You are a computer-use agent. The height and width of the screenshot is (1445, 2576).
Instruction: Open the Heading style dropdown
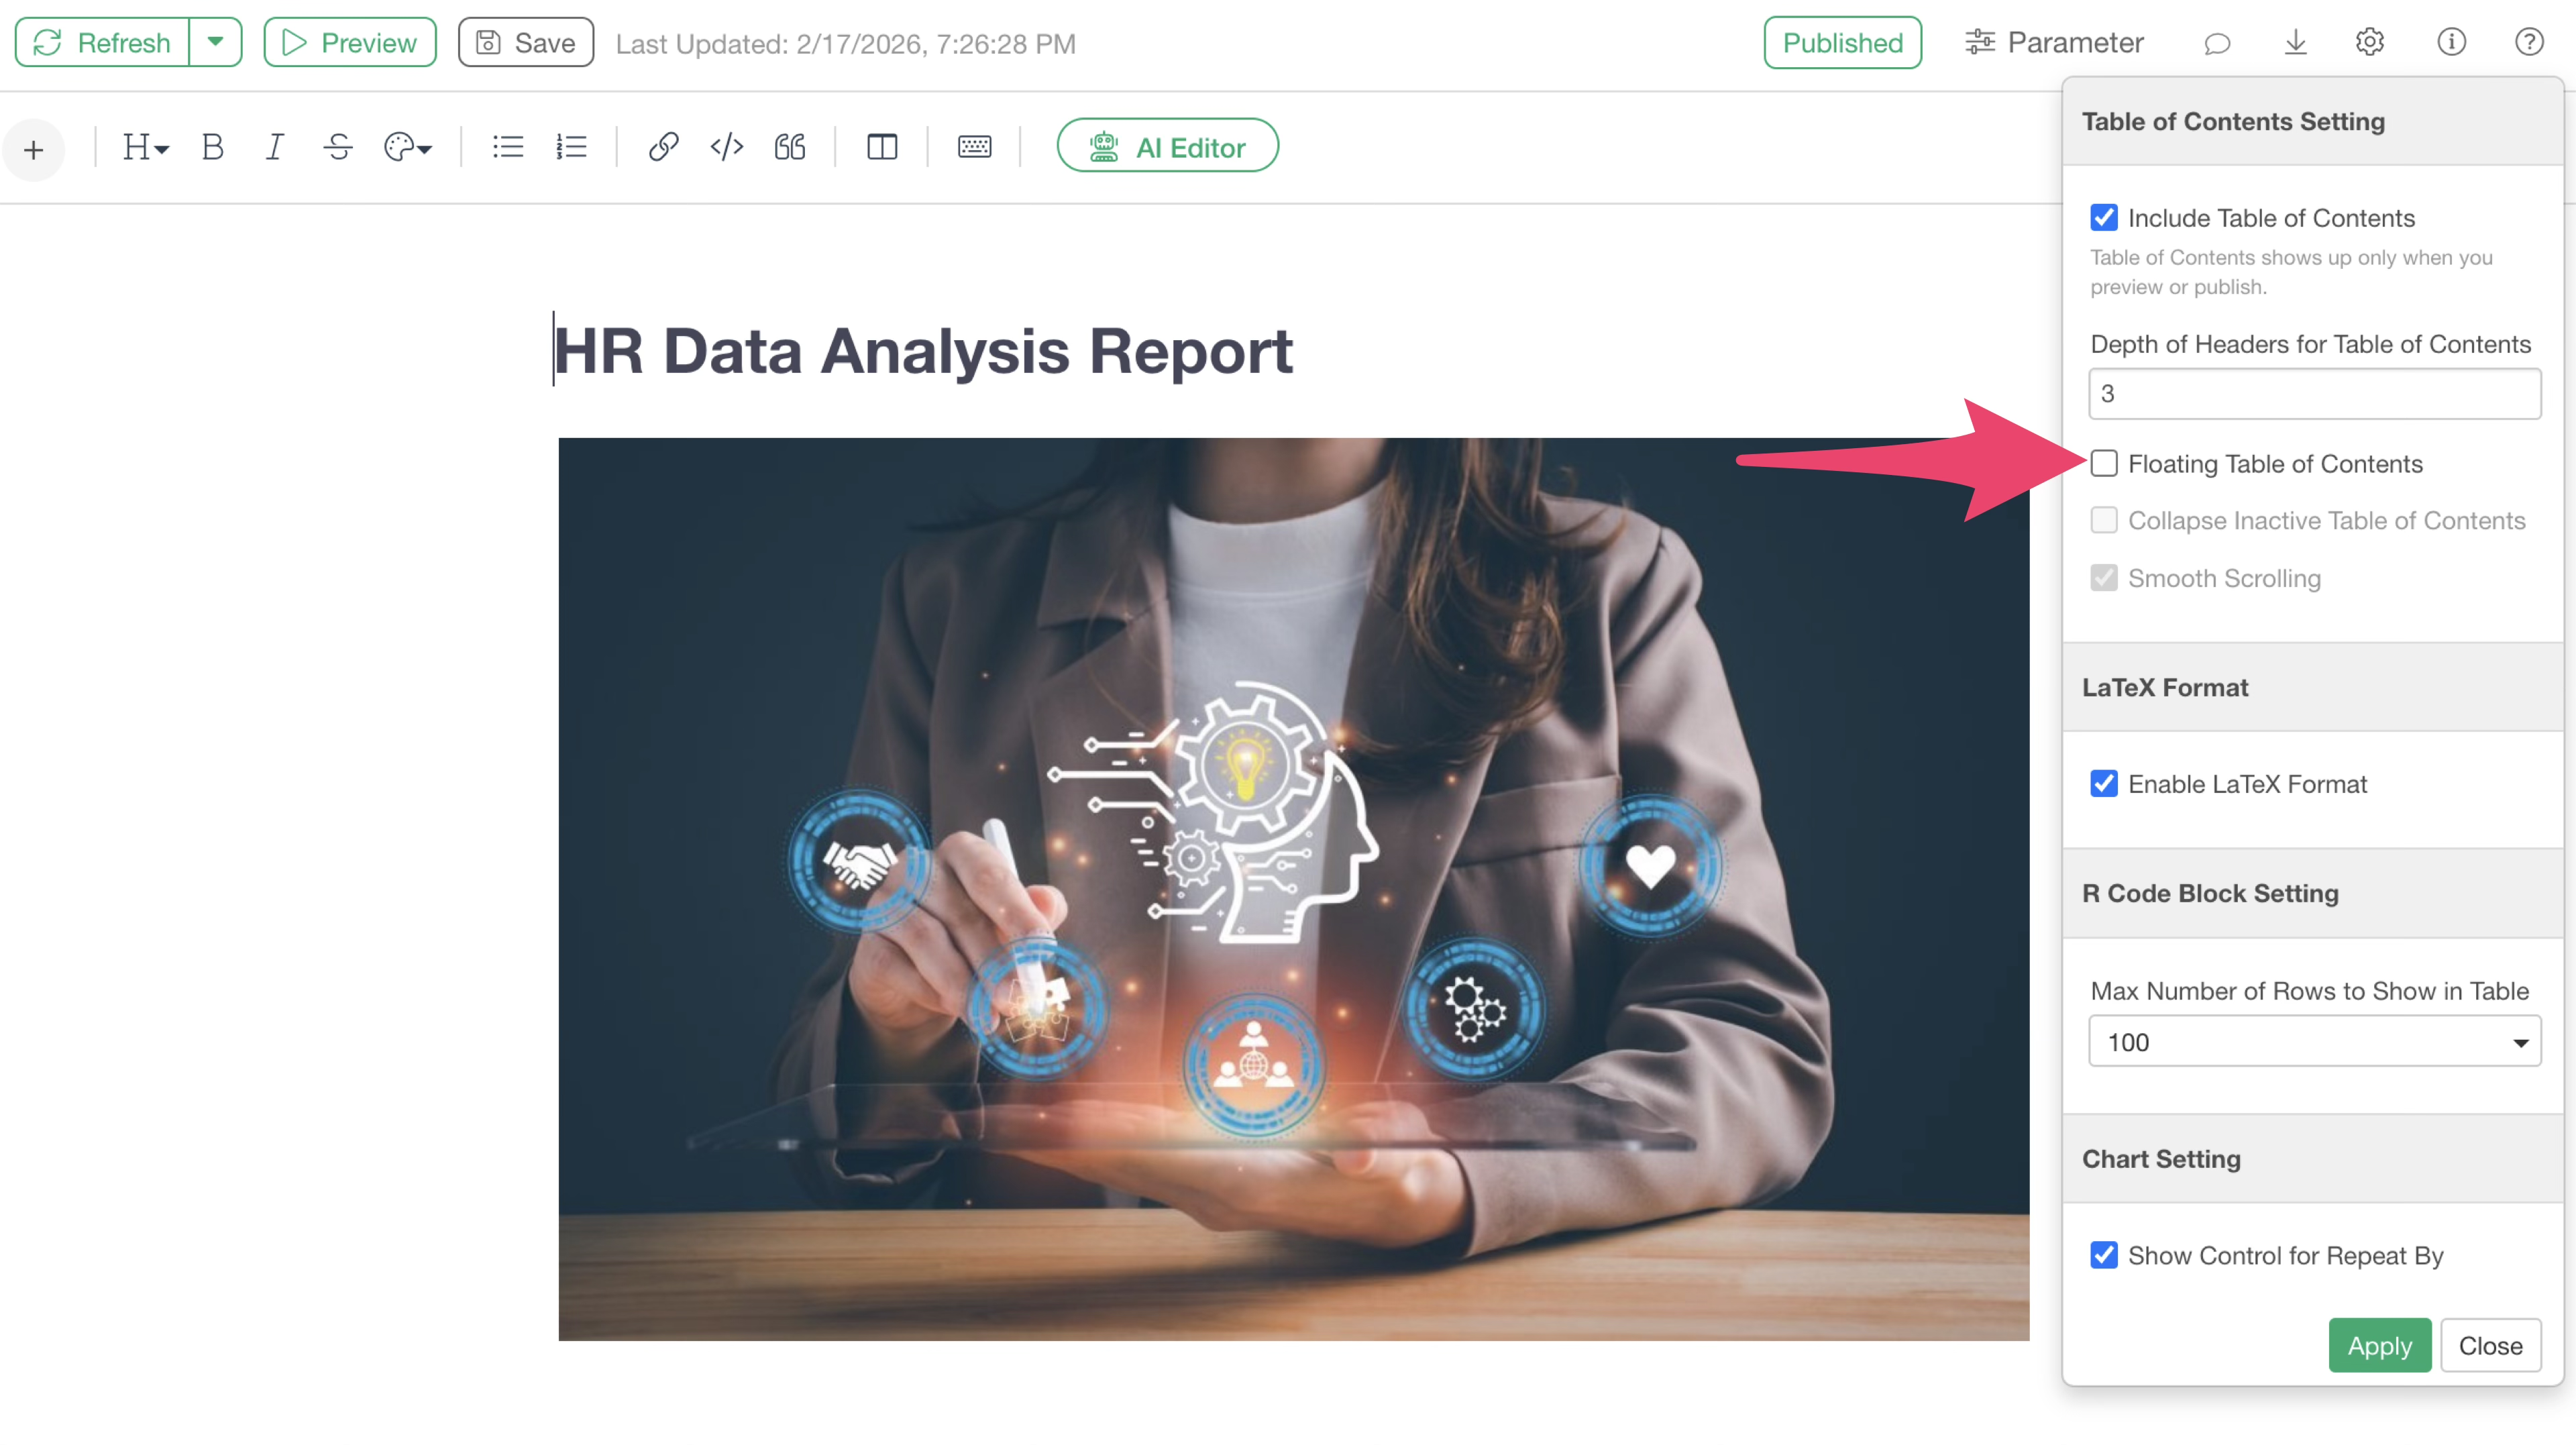(x=145, y=147)
